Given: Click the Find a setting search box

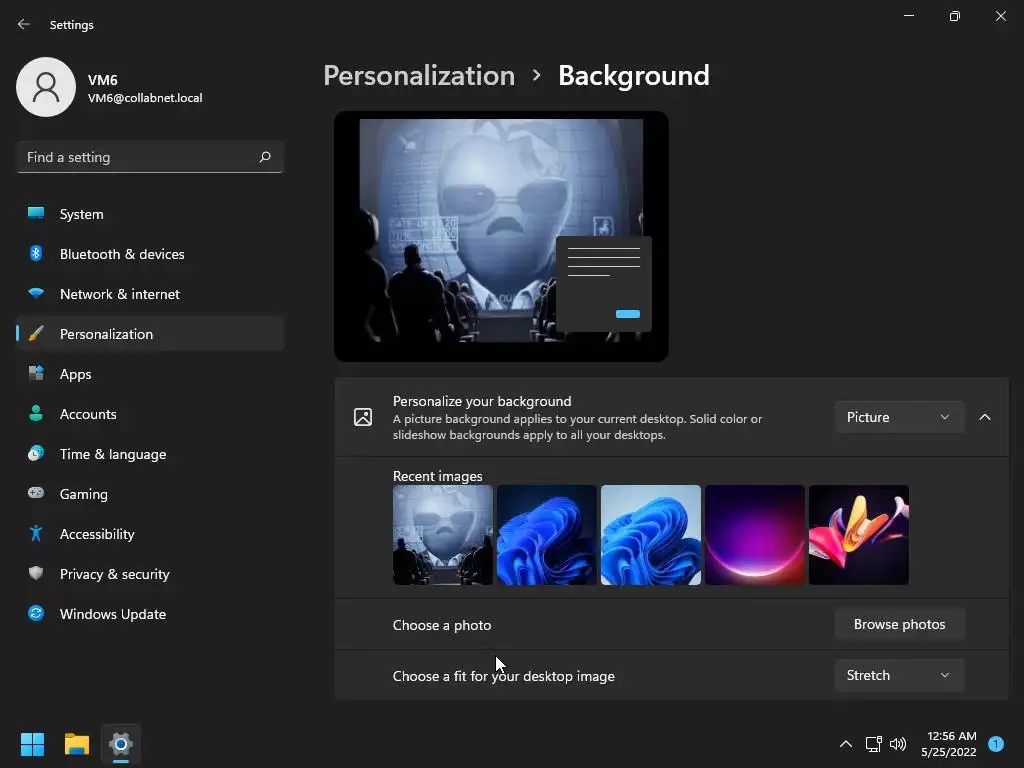Looking at the screenshot, I should 150,157.
